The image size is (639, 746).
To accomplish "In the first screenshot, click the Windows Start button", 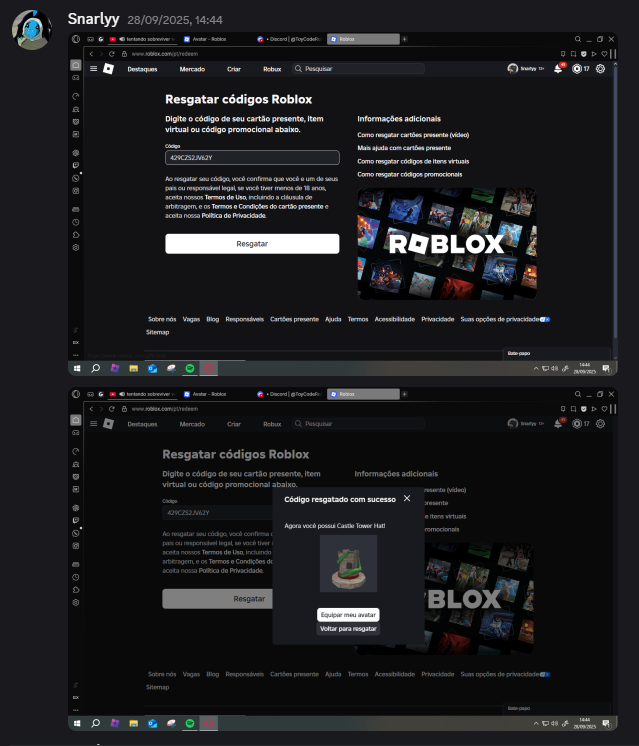I will [77, 368].
